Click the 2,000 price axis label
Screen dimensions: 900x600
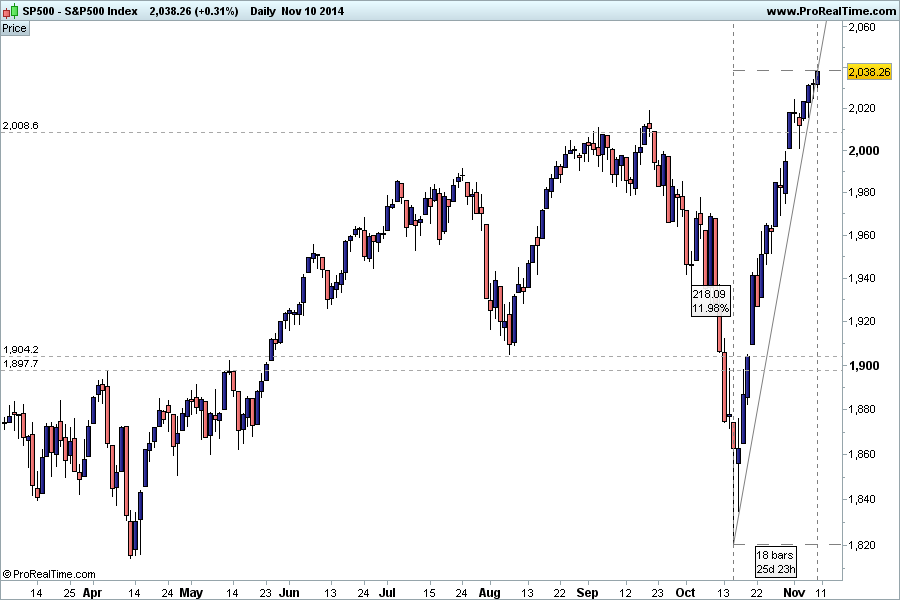pyautogui.click(x=864, y=150)
